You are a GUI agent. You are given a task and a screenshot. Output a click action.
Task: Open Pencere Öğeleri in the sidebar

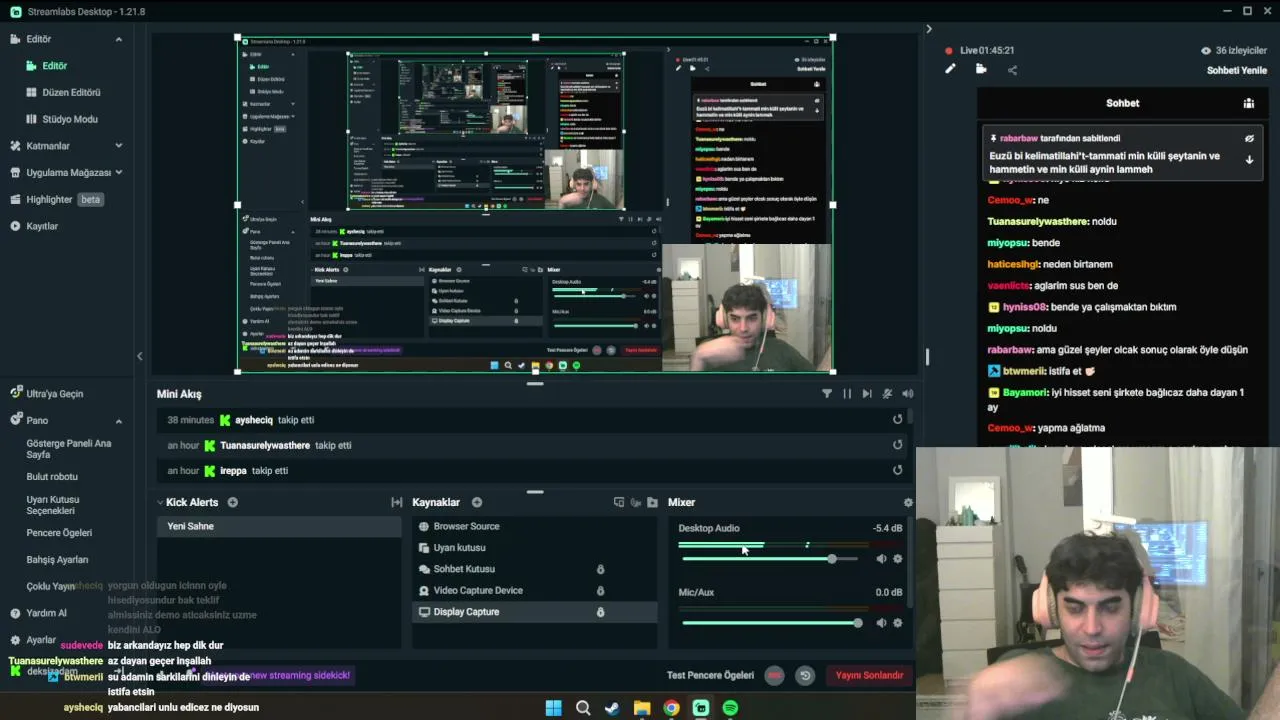59,533
